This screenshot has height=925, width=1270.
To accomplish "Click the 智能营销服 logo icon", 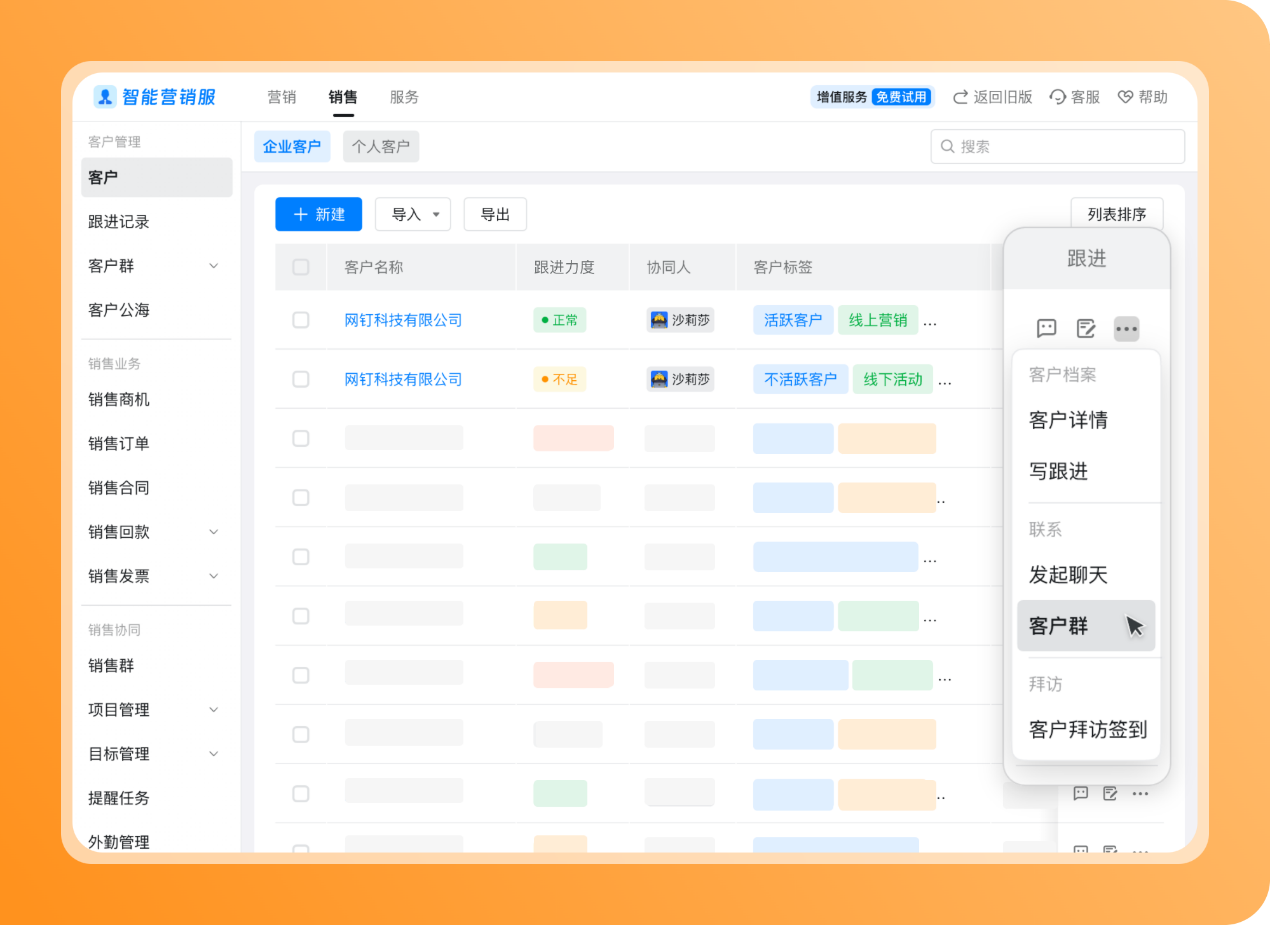I will coord(105,97).
